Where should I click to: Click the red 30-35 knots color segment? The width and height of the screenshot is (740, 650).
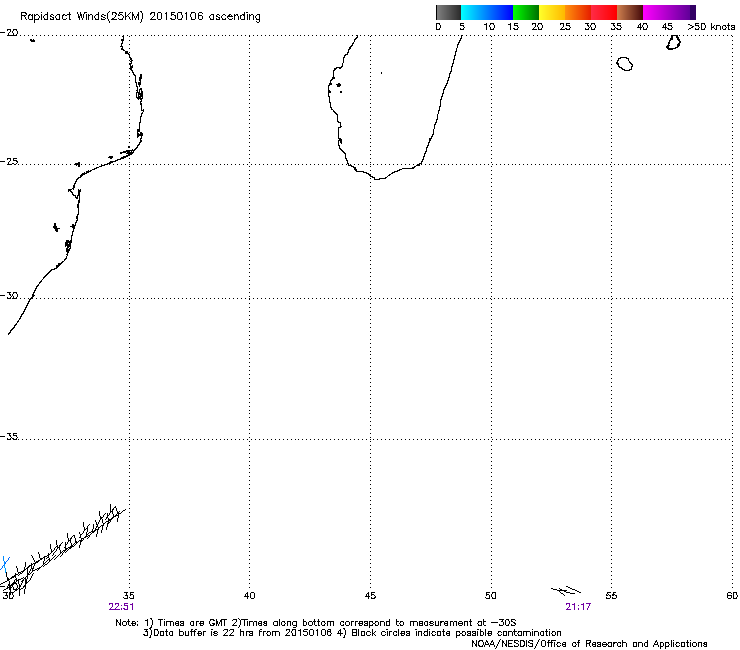pos(604,12)
